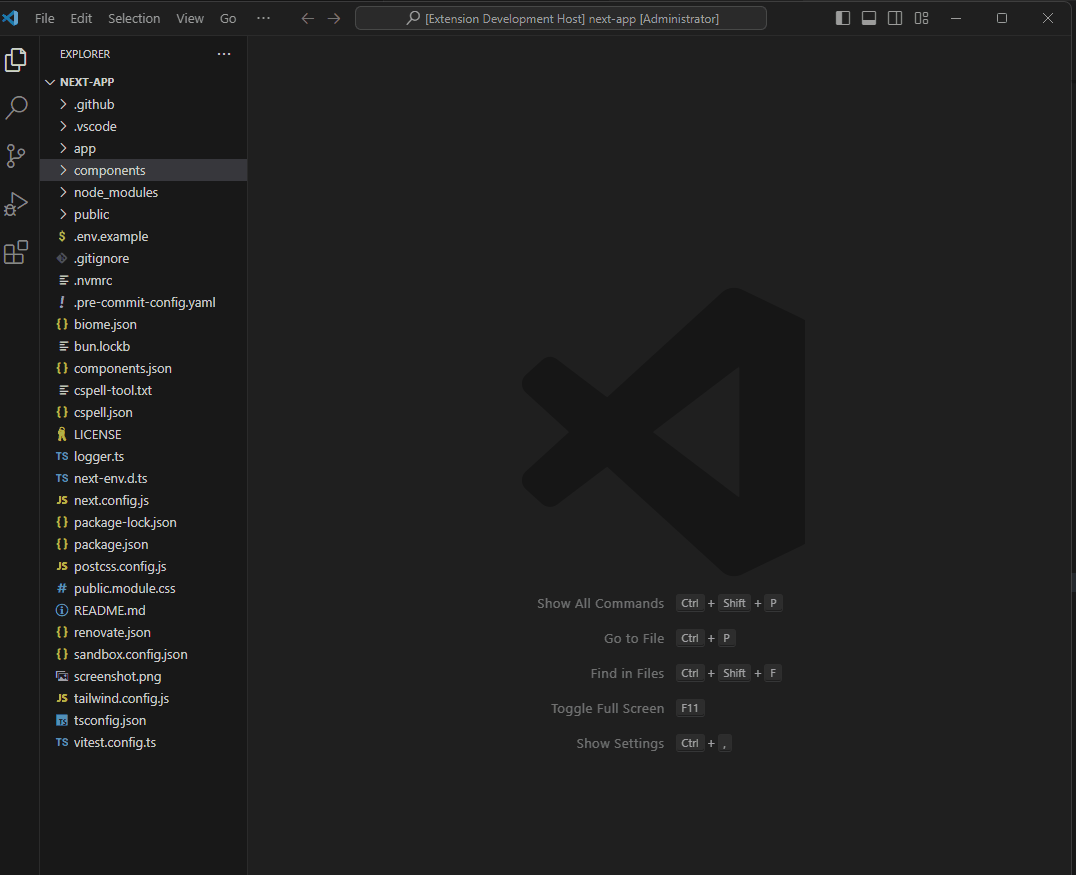1076x875 pixels.
Task: Open the .nvmrc file
Action: pos(143,280)
